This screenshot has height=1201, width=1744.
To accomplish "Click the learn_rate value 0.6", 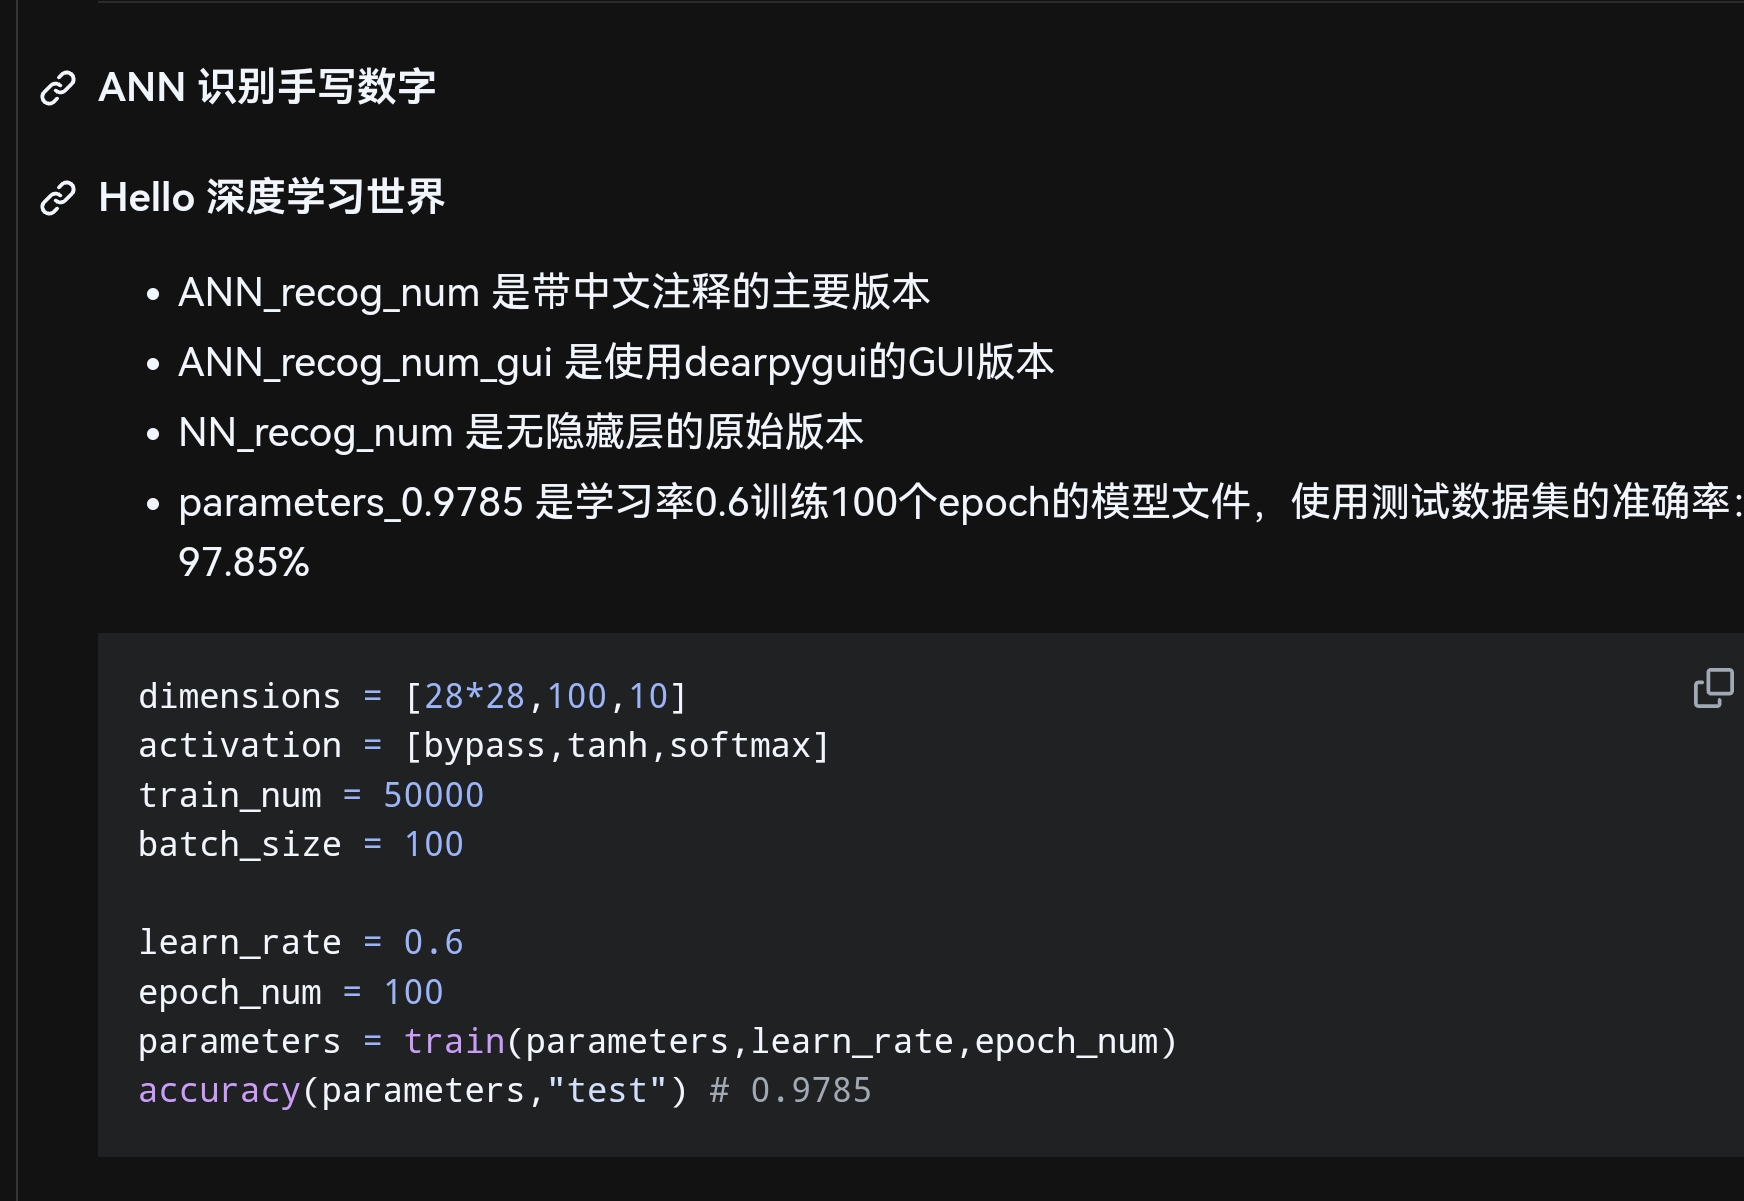I will click(434, 942).
